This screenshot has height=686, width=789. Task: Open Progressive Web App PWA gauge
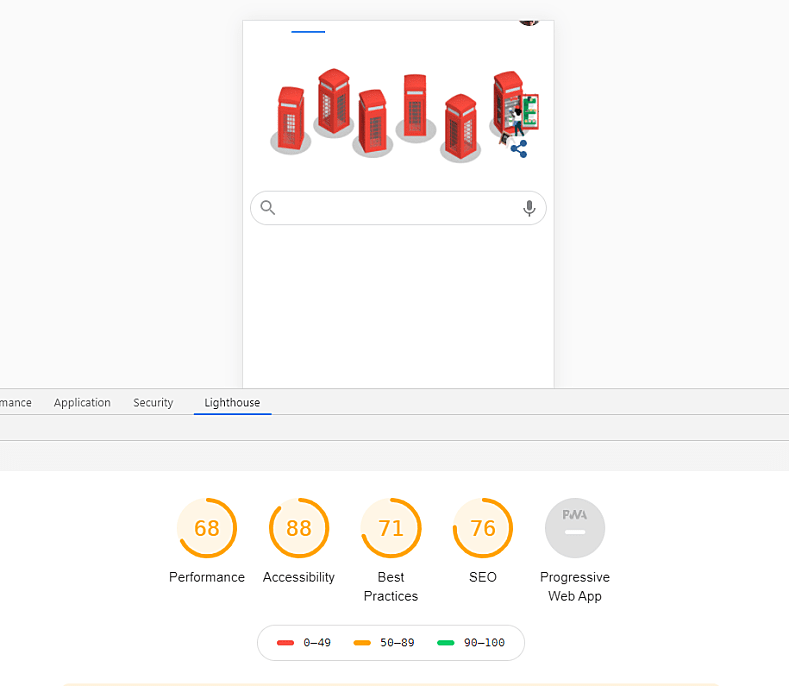tap(575, 528)
